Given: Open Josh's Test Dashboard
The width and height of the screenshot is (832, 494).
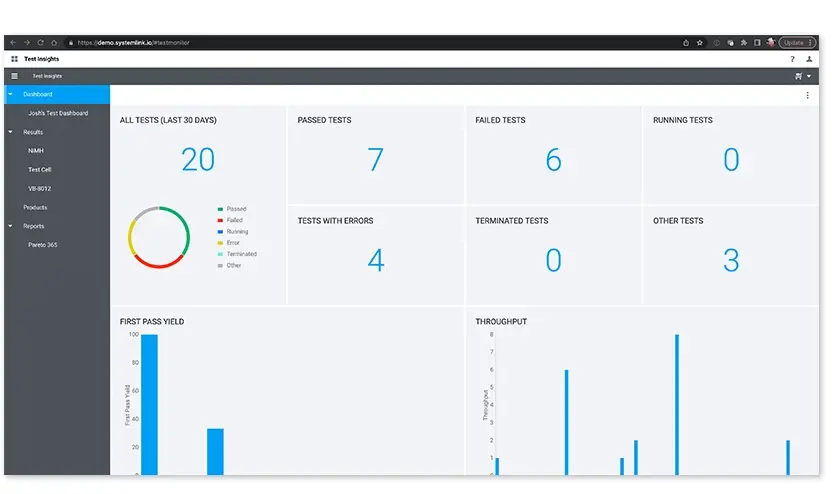Looking at the screenshot, I should (58, 113).
